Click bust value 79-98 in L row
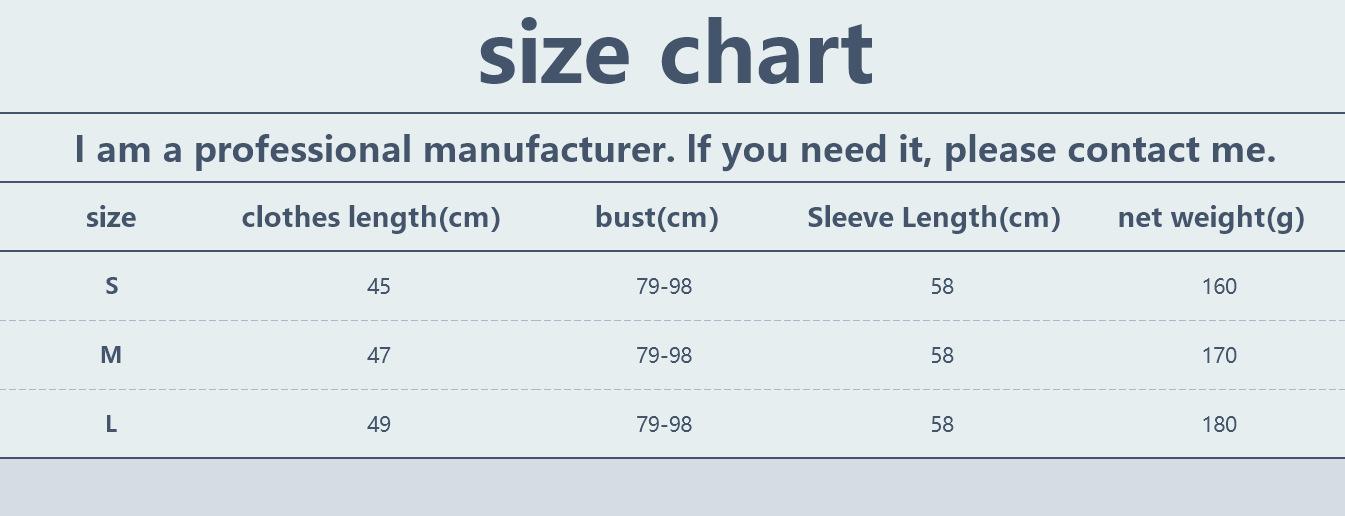1345x516 pixels. click(x=664, y=425)
